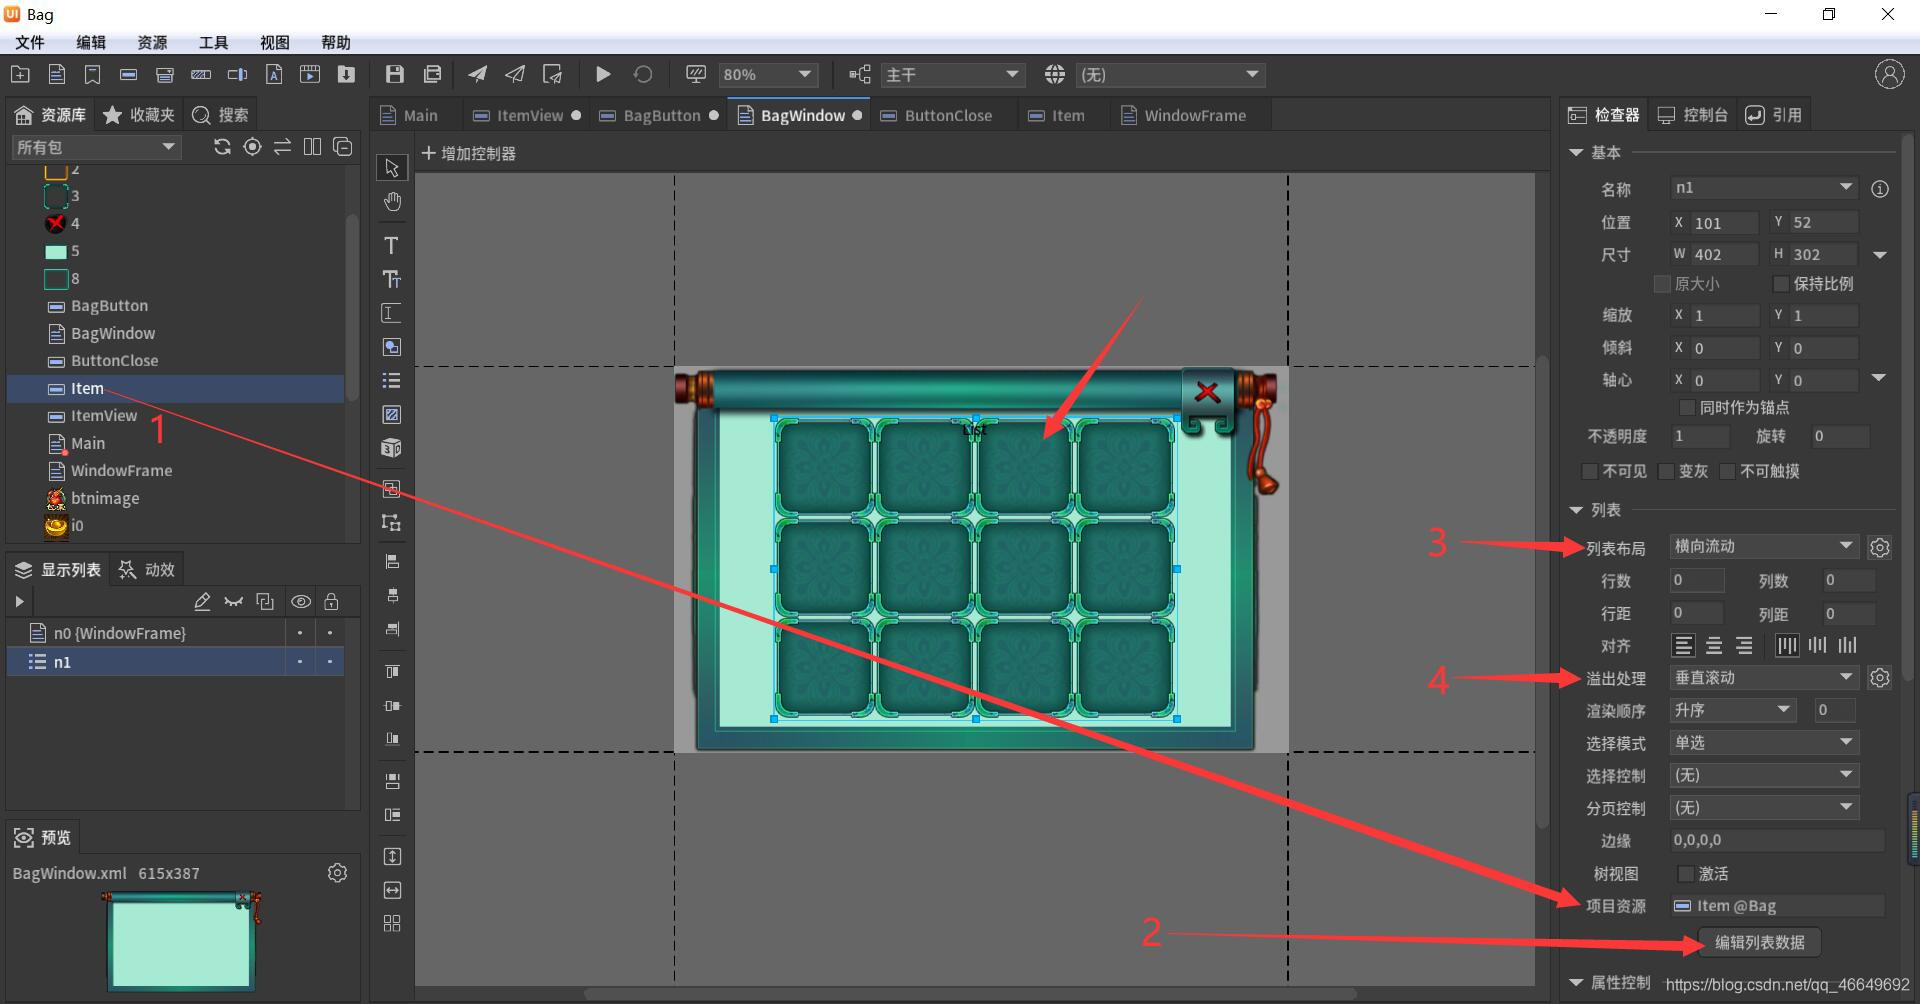Screen dimensions: 1920x1004
Task: Activate the hand pan tool
Action: click(392, 203)
